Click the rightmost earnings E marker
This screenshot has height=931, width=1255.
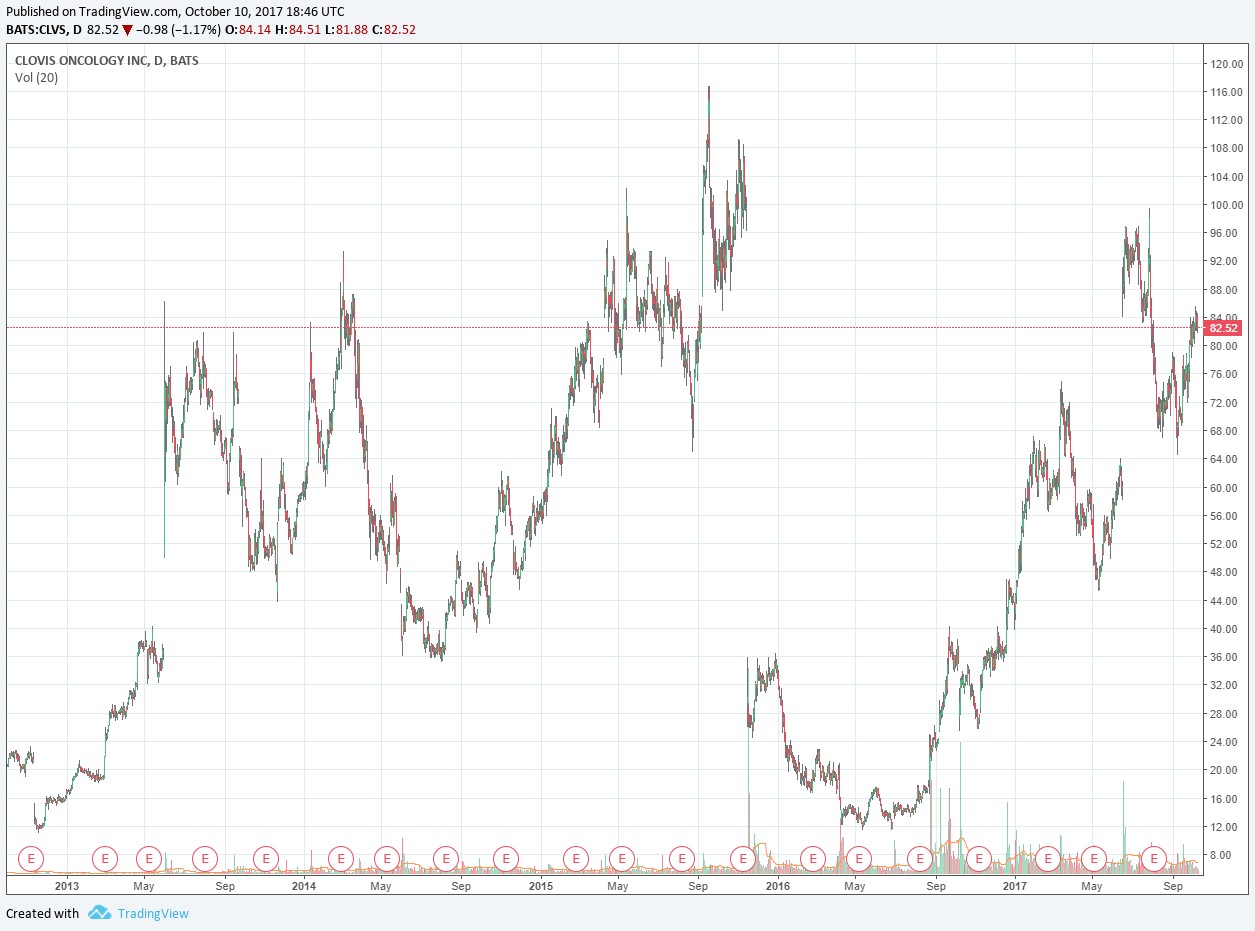click(1155, 858)
